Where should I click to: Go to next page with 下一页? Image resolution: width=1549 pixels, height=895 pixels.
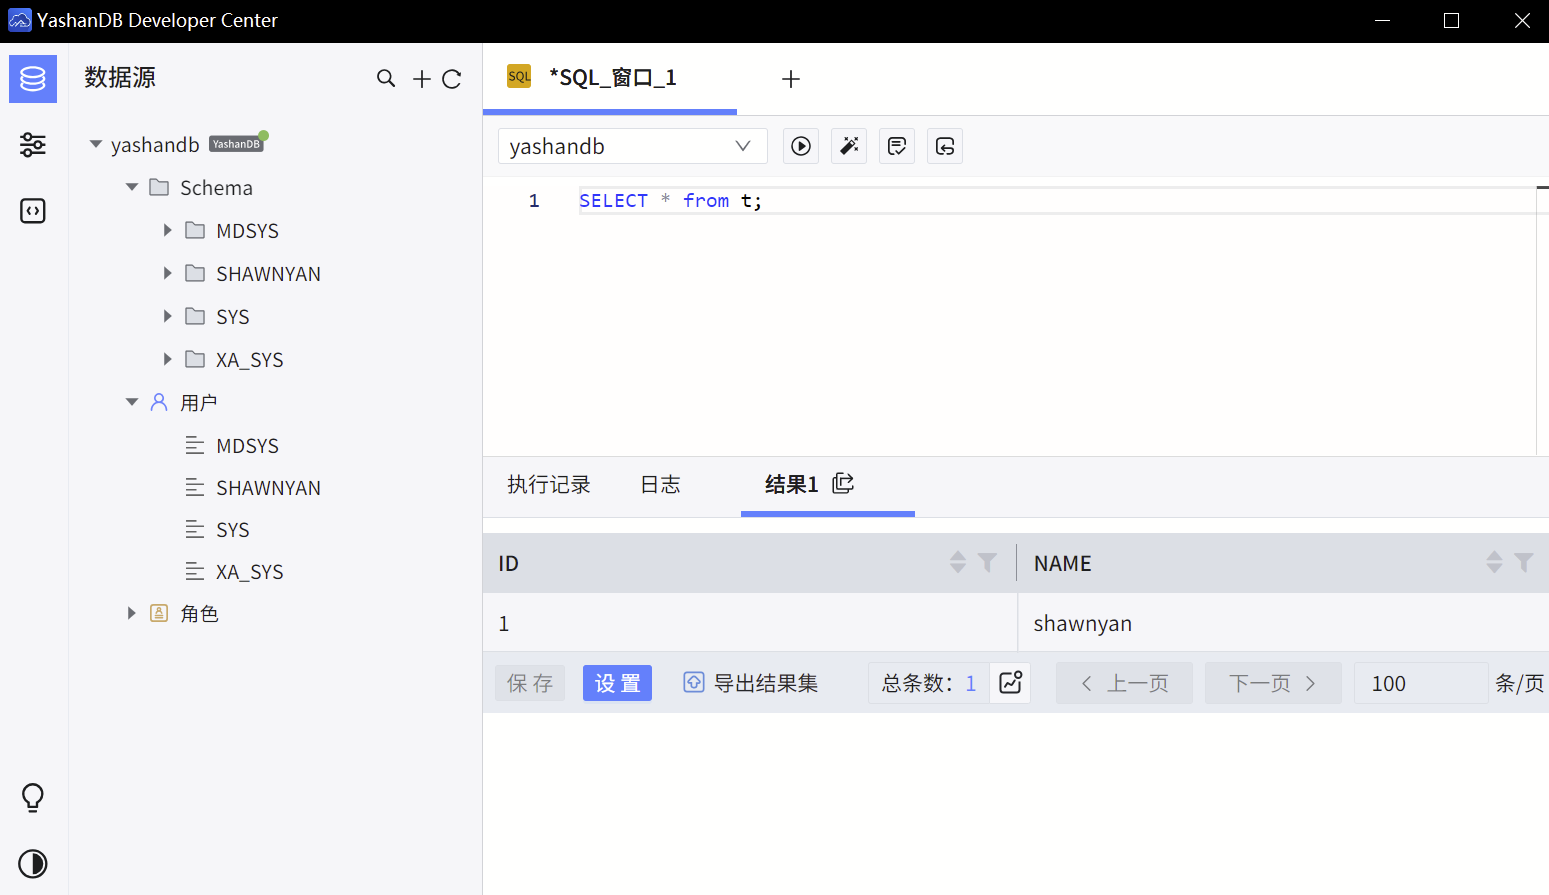[x=1273, y=683]
